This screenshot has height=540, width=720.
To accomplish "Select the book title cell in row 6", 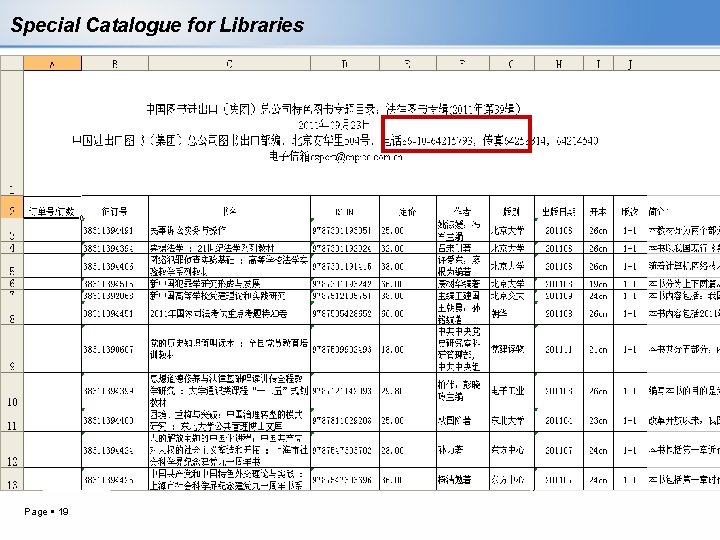I will [229, 284].
